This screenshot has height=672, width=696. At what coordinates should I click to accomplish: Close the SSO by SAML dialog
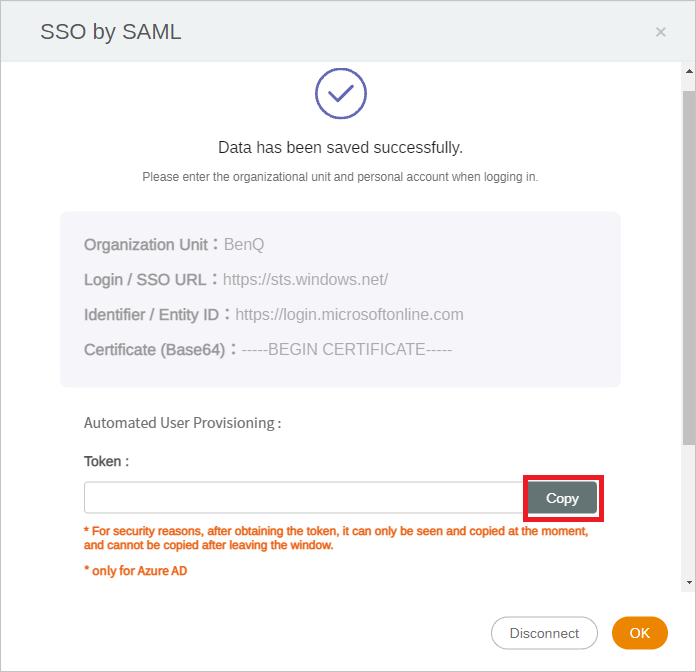tap(660, 32)
